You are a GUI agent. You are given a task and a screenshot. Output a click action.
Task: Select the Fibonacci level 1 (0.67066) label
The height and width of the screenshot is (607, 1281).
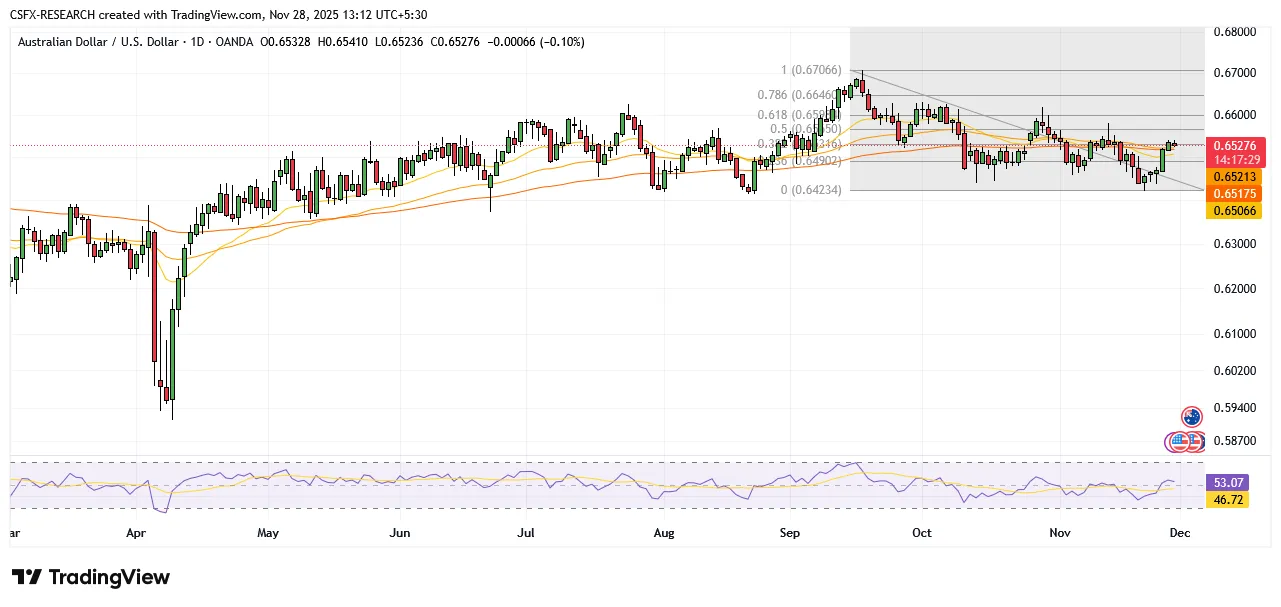click(x=809, y=71)
